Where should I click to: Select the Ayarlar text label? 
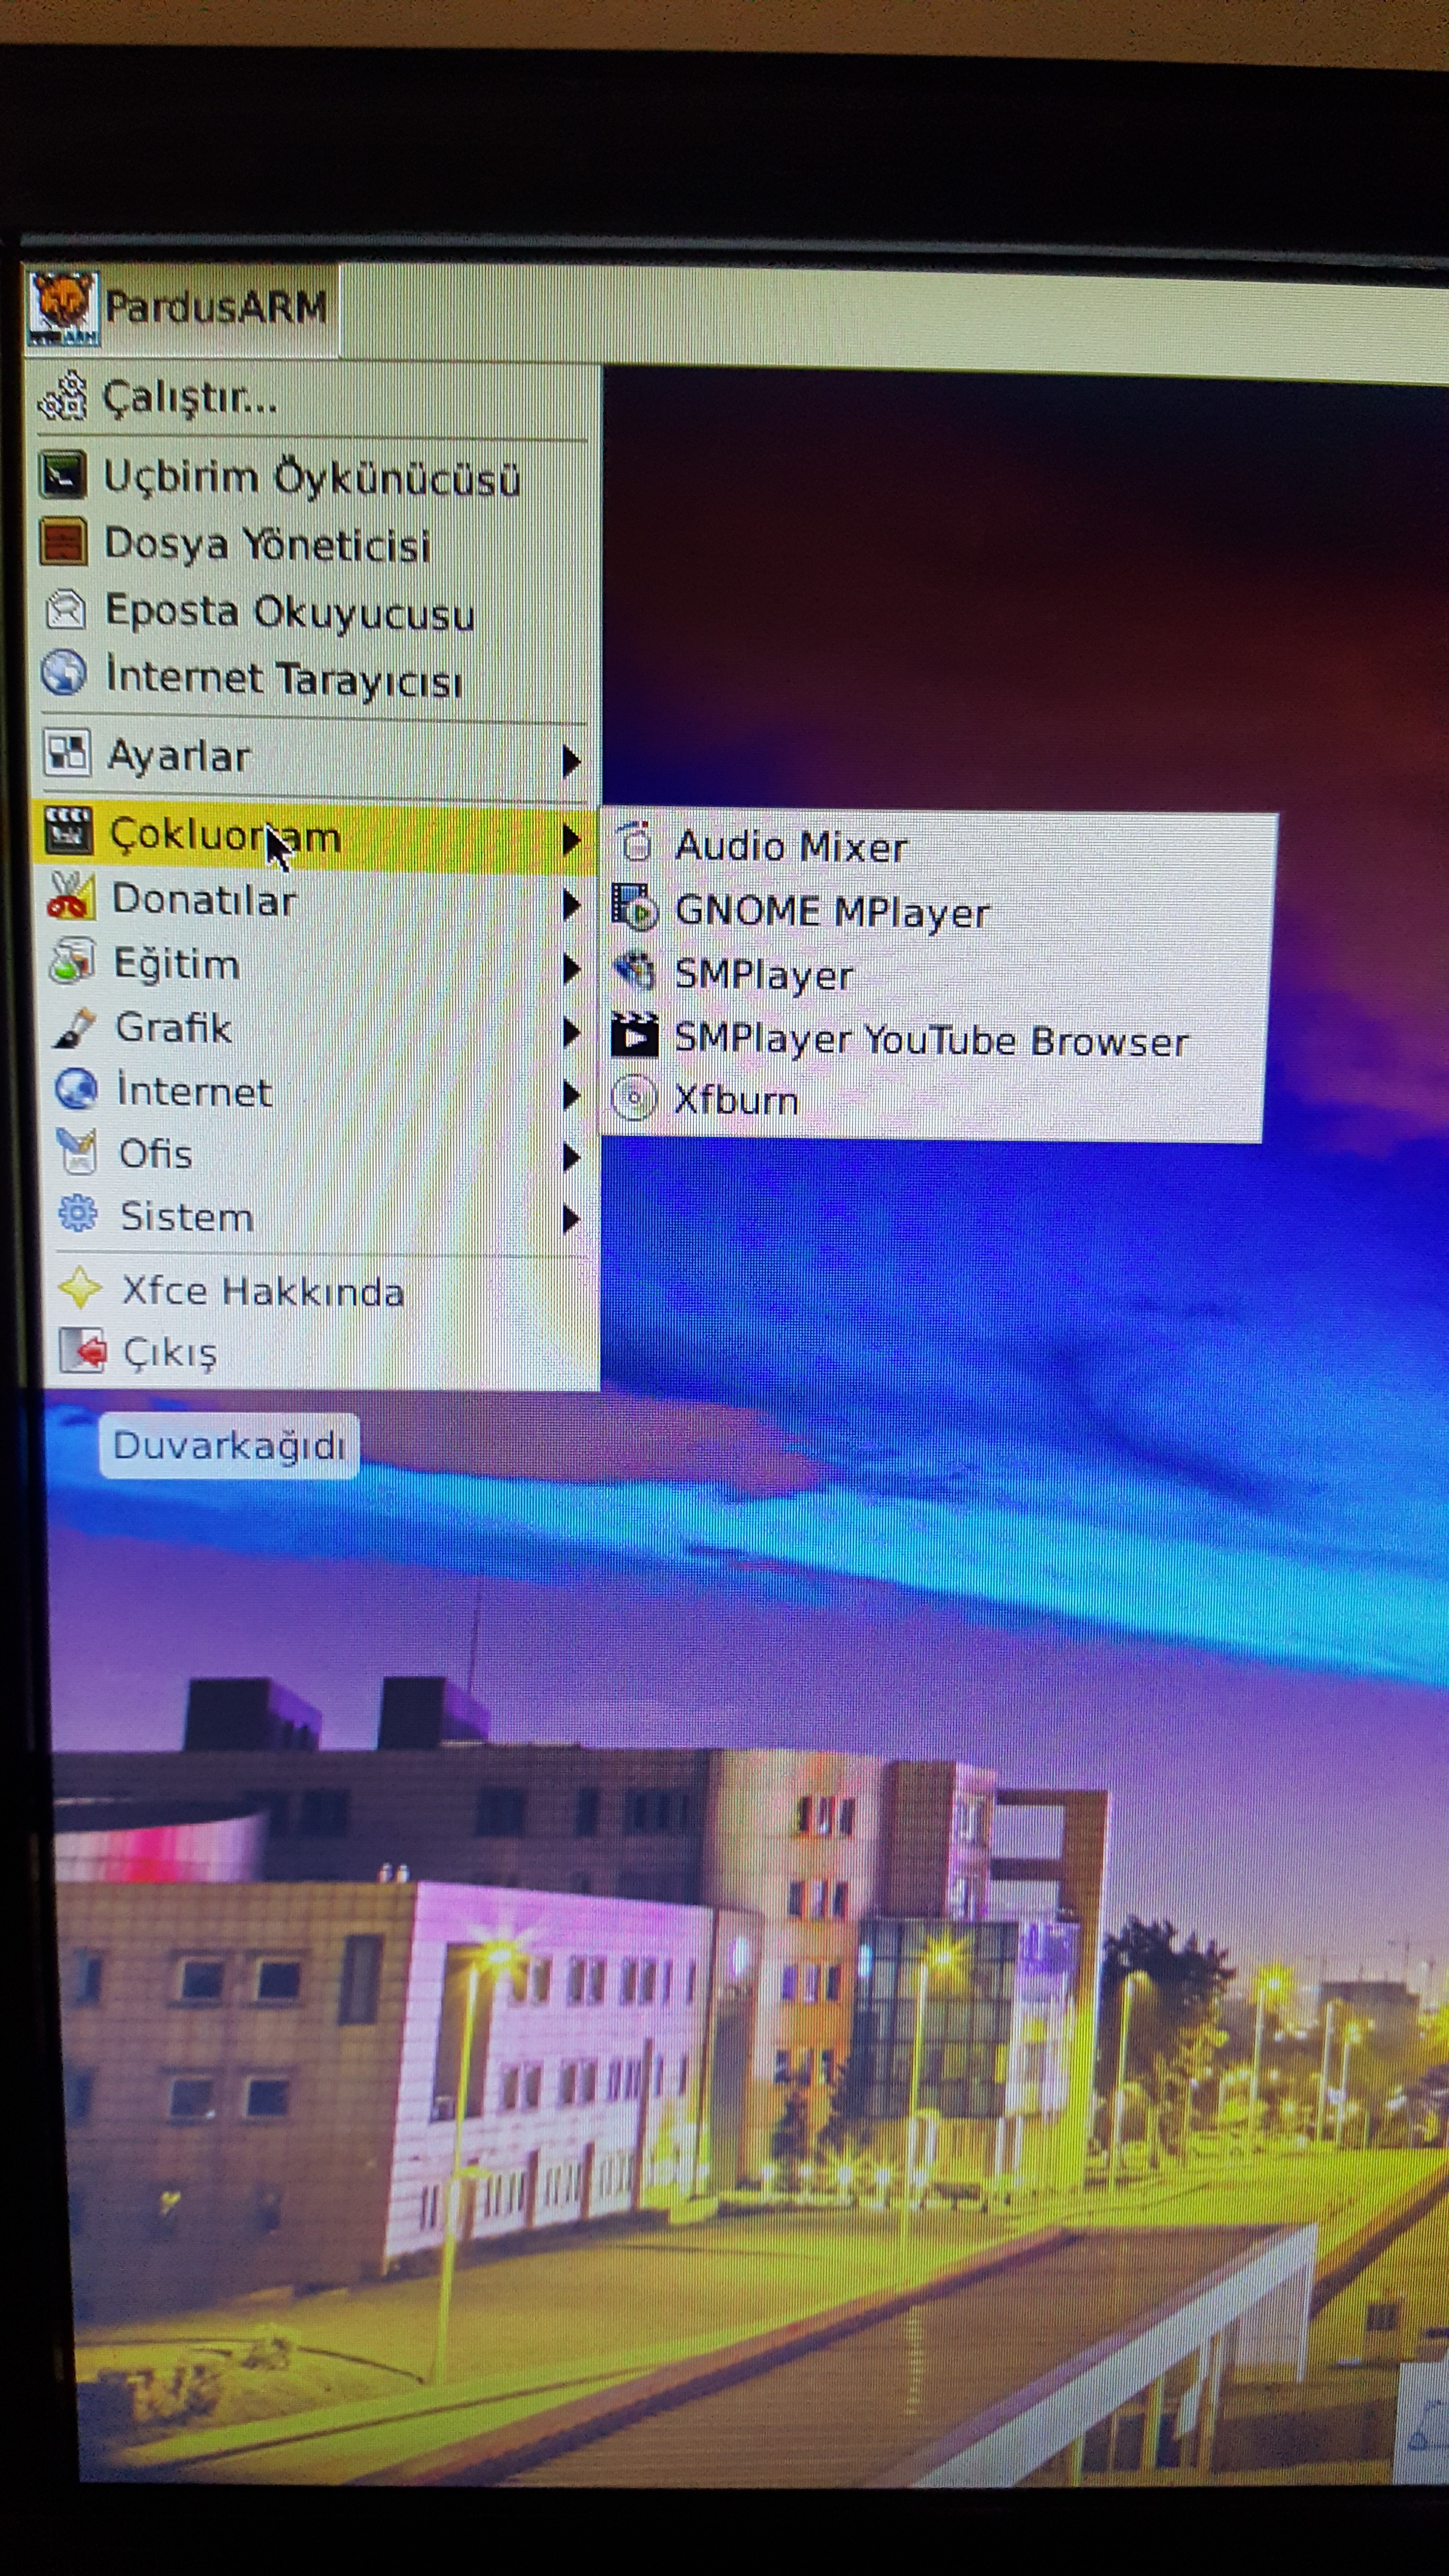pos(179,756)
